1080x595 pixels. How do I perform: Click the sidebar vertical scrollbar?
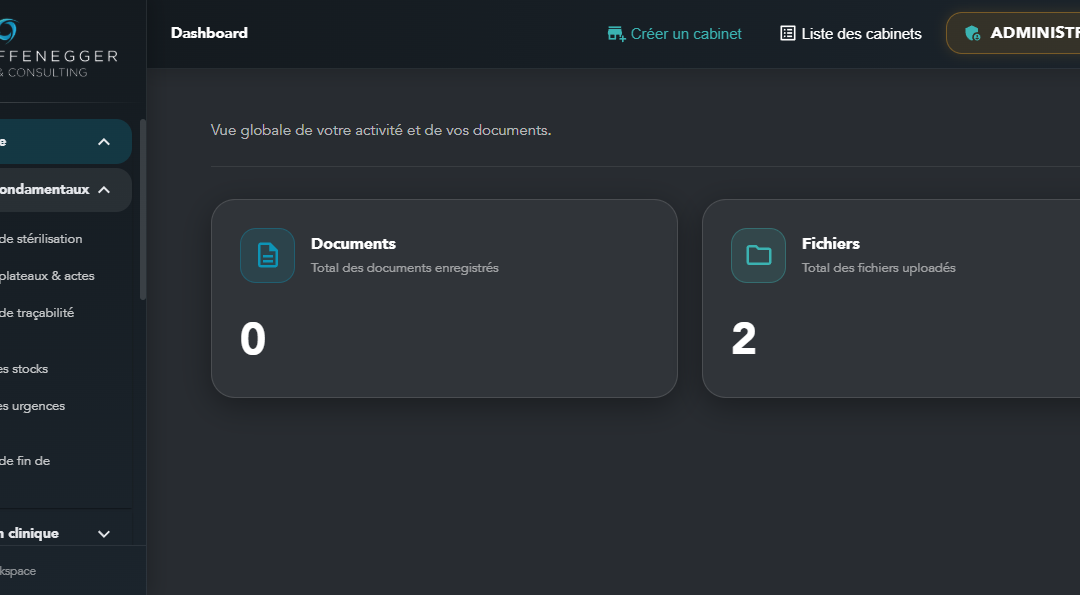[x=143, y=209]
